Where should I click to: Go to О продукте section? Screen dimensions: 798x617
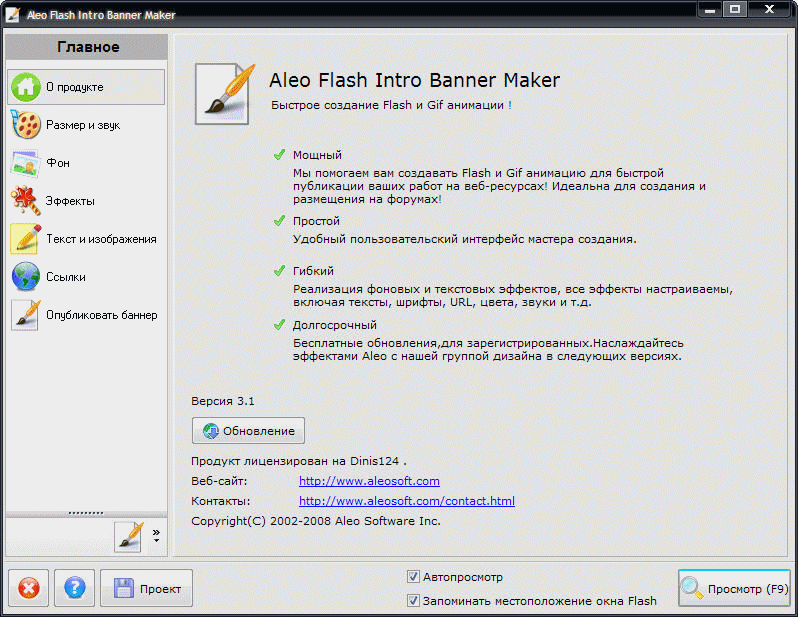pos(74,87)
